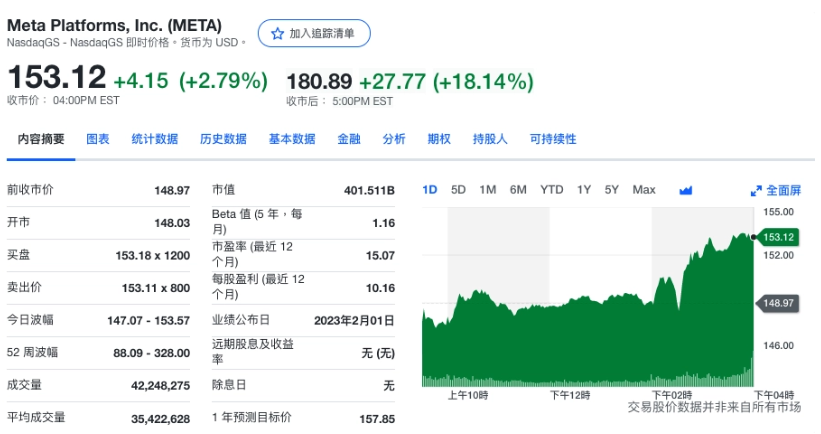Switch to the 图表 tab
Image resolution: width=821 pixels, height=434 pixels.
pos(98,139)
